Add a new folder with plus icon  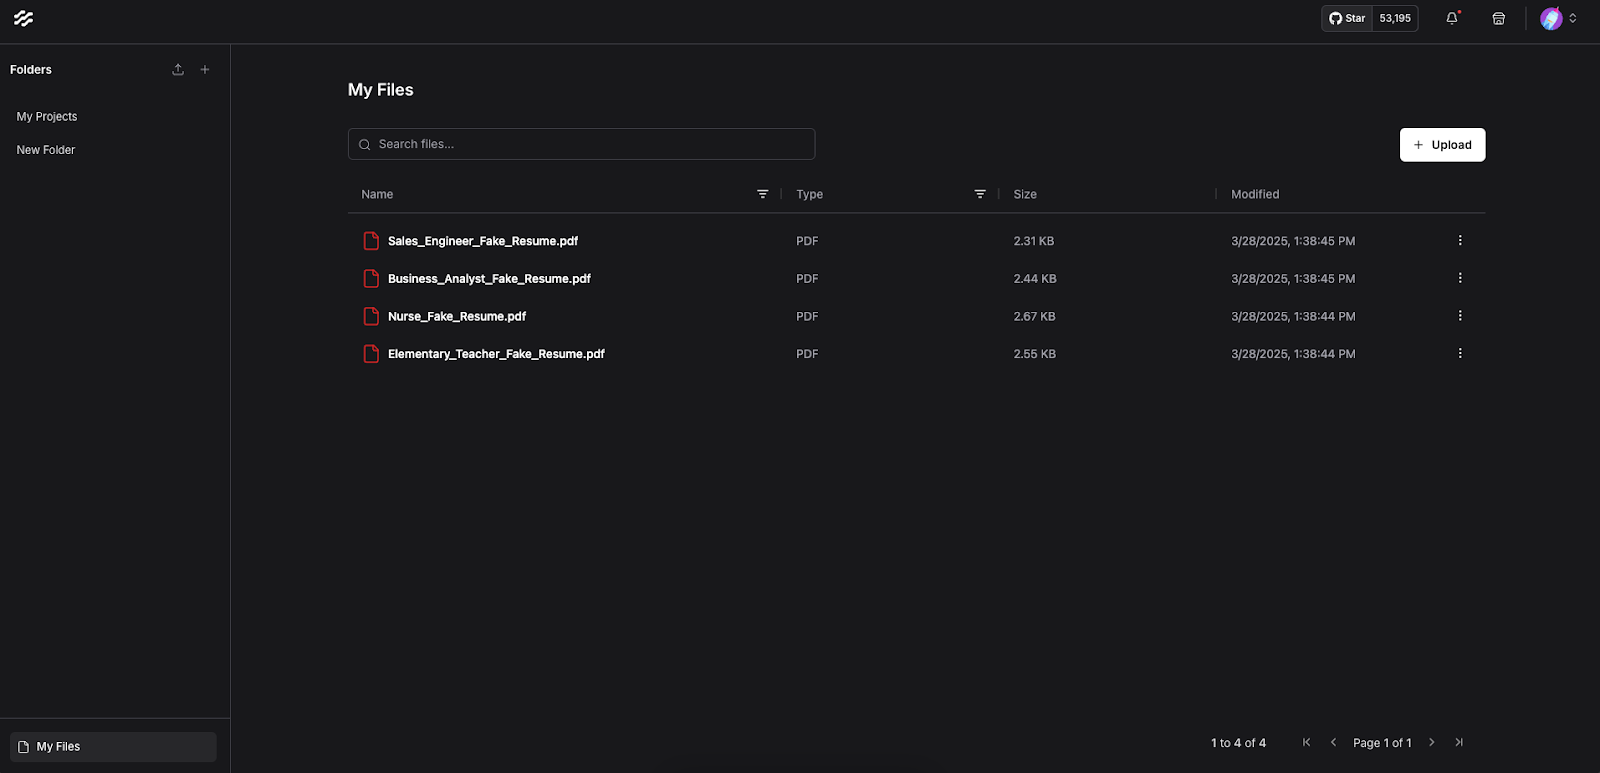click(x=205, y=70)
